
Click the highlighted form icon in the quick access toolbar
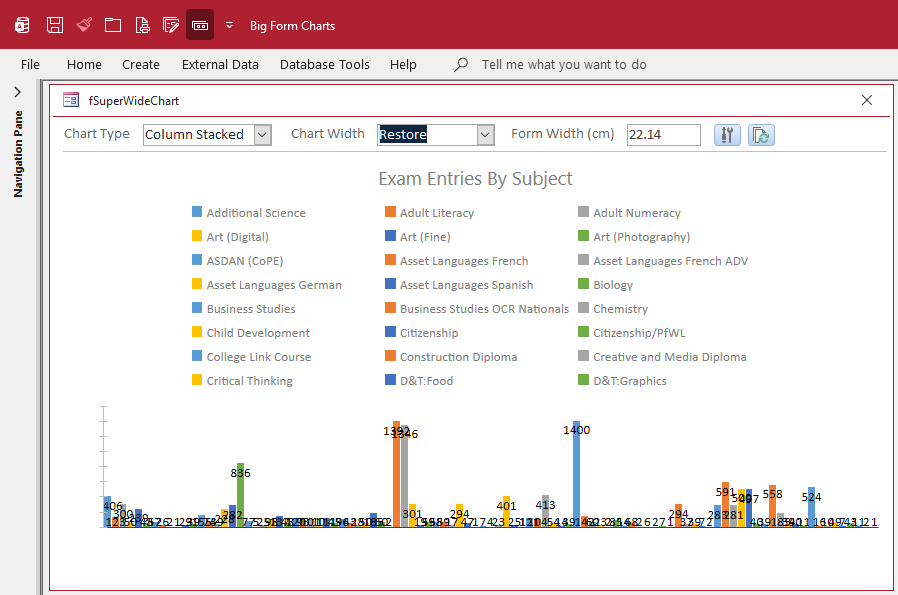200,25
